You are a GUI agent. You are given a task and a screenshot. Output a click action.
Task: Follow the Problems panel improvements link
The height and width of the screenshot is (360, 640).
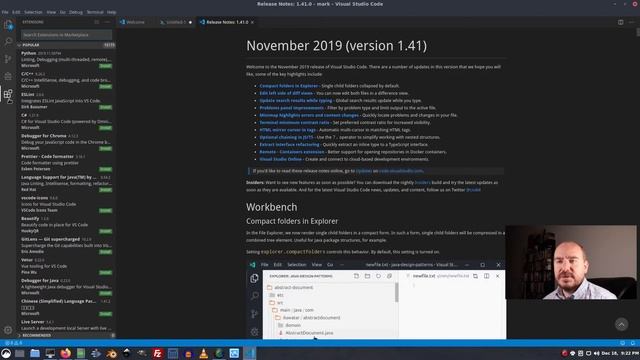point(291,108)
